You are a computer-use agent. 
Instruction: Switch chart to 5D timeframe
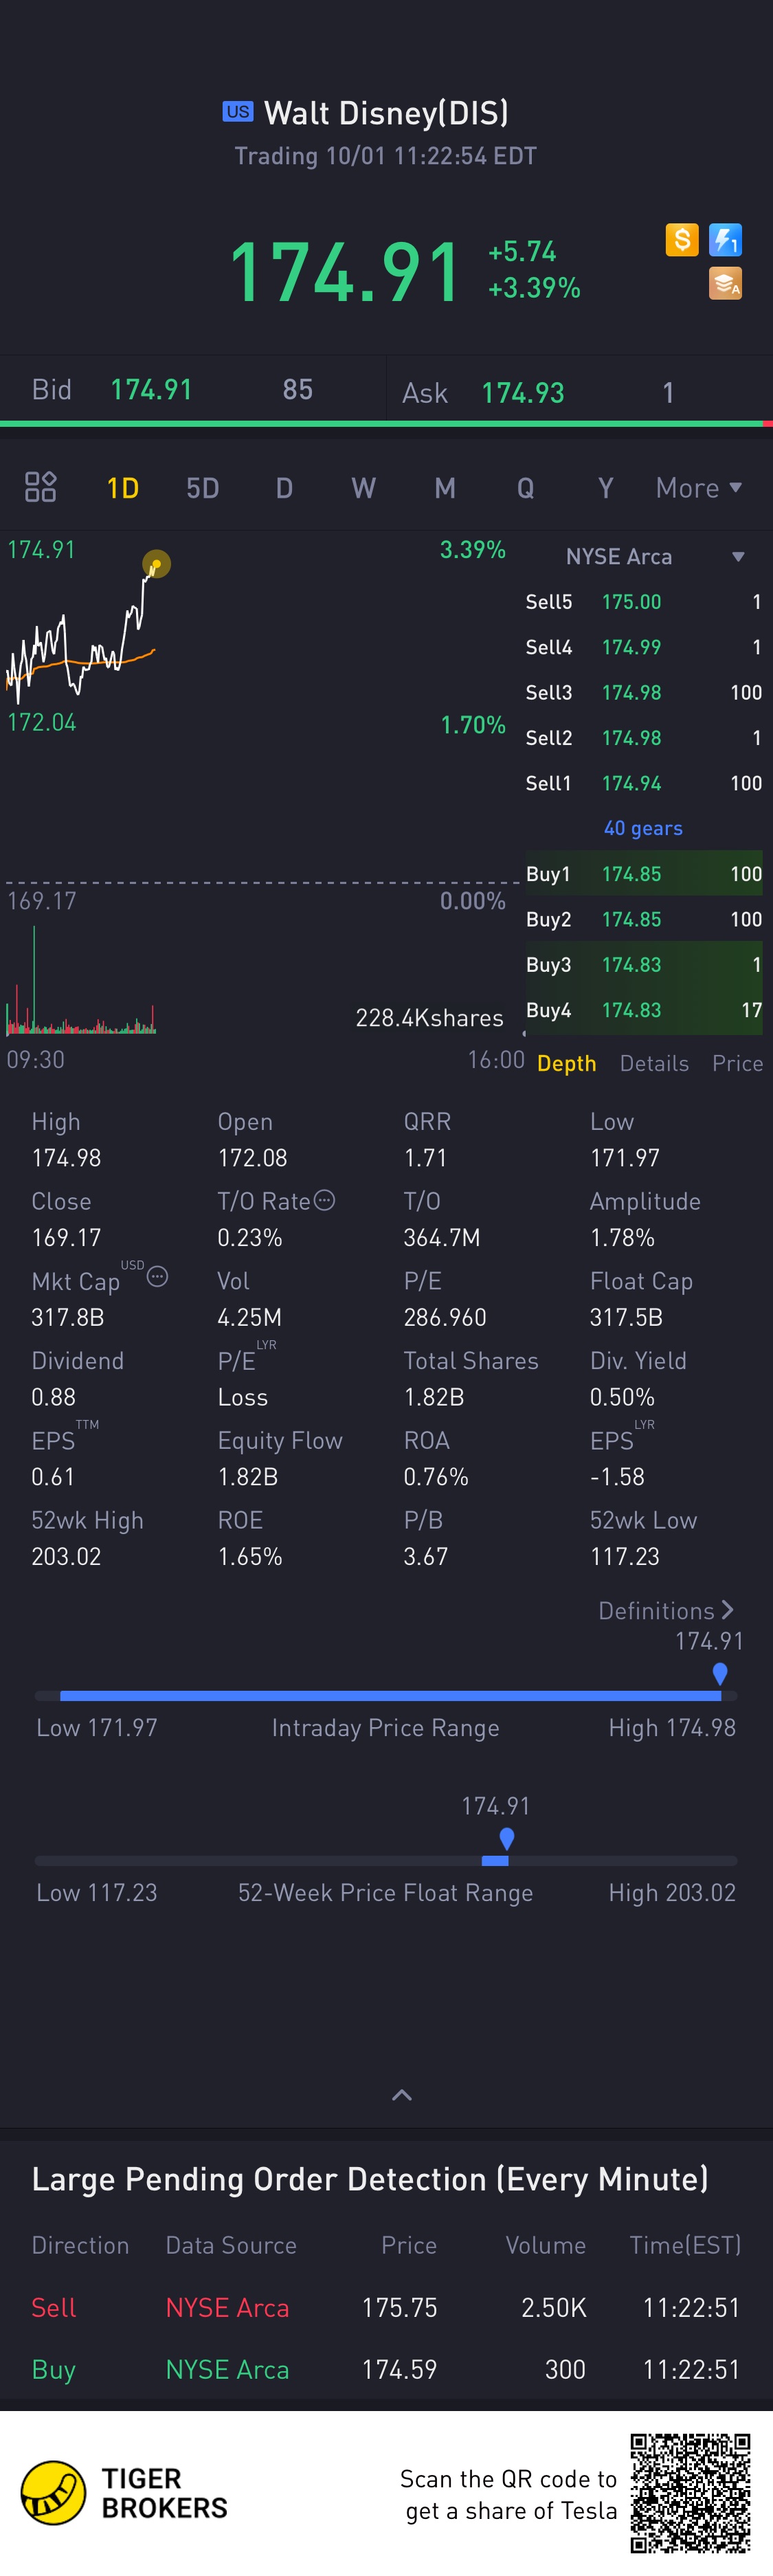[x=203, y=488]
